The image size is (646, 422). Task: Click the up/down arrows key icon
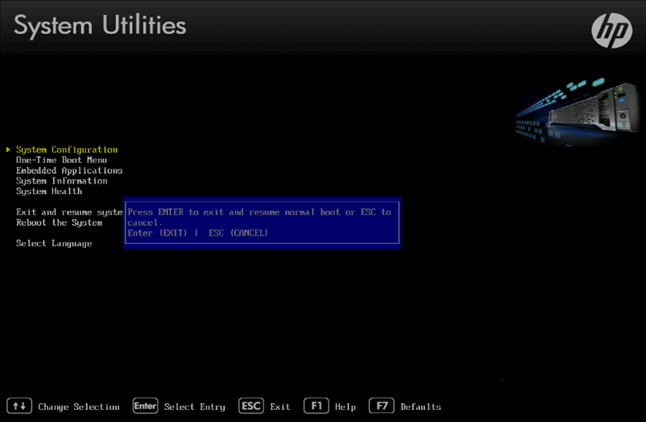click(19, 406)
